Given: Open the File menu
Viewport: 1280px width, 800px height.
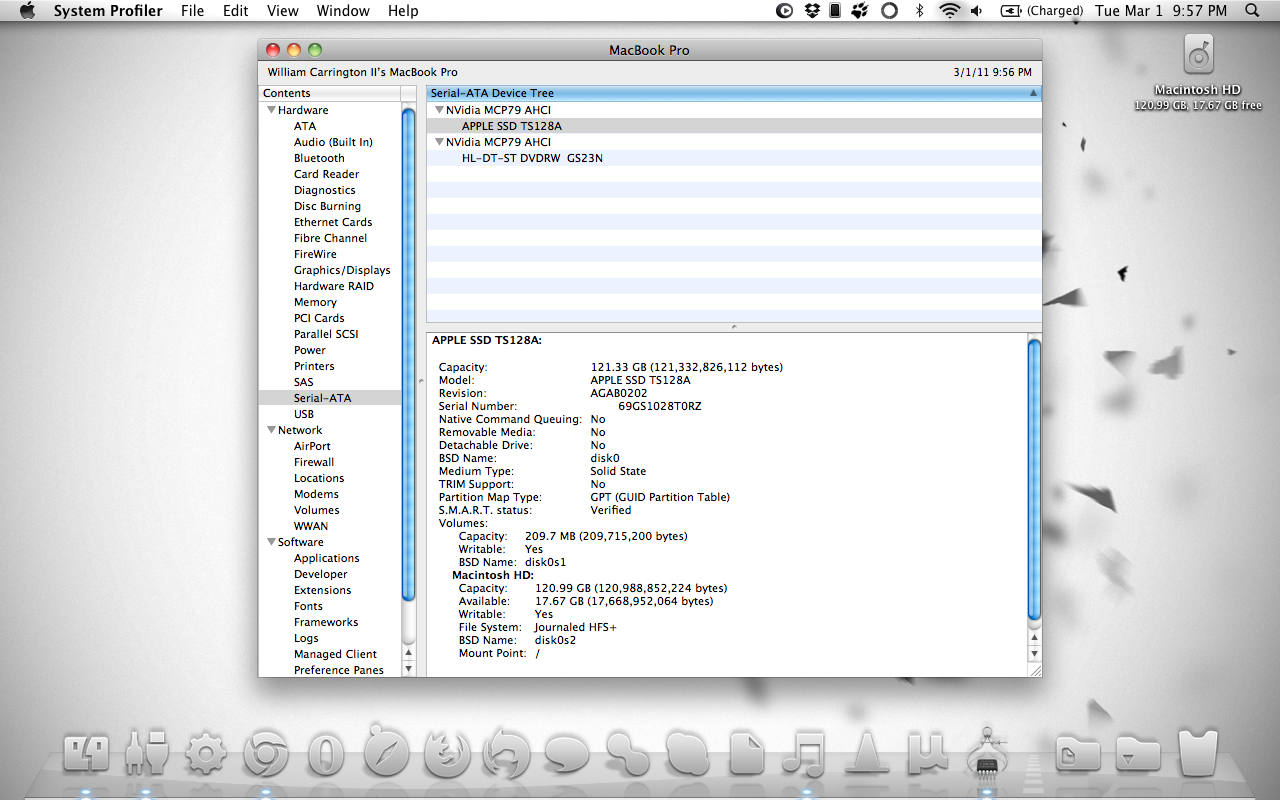Looking at the screenshot, I should [192, 11].
